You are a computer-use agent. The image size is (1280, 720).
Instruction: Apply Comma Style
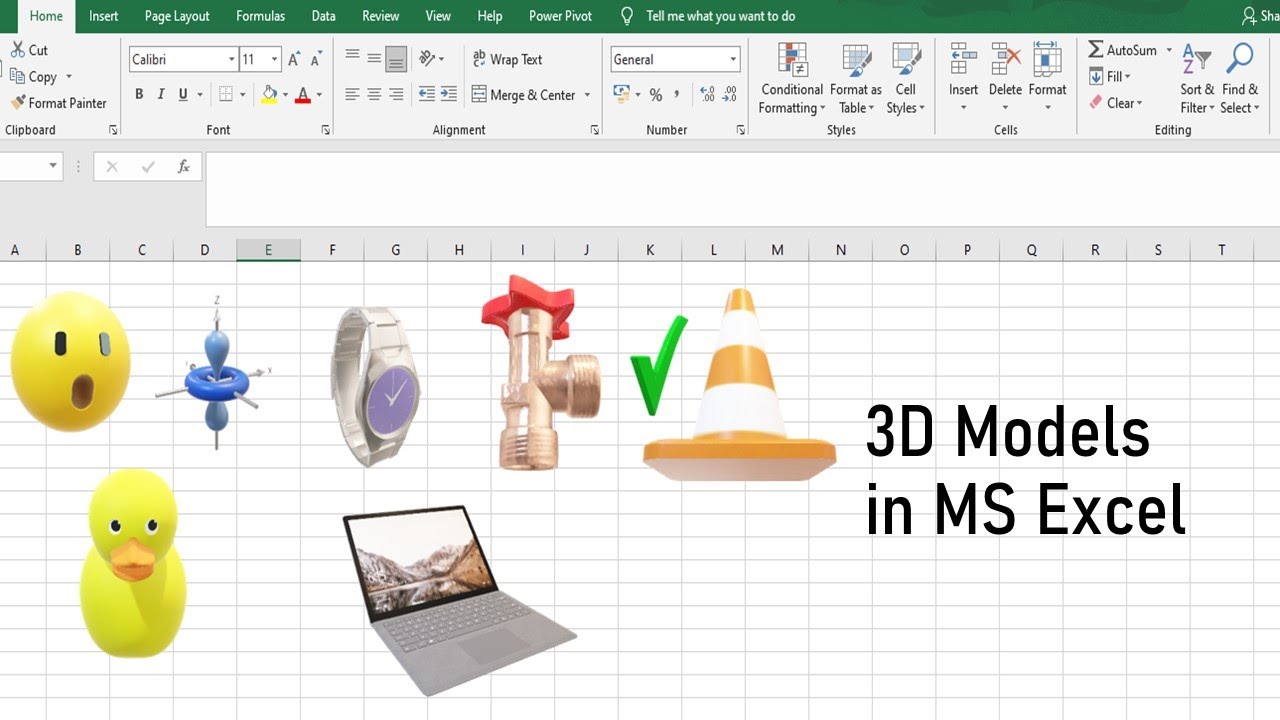tap(677, 95)
